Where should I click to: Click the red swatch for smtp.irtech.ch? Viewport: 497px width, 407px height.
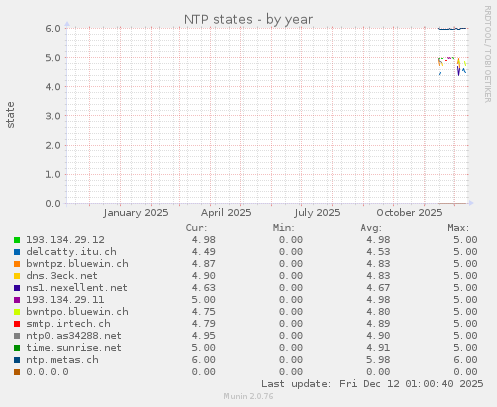pyautogui.click(x=17, y=324)
